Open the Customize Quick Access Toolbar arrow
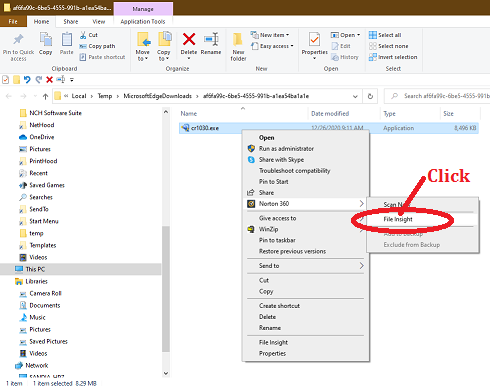 (72, 80)
